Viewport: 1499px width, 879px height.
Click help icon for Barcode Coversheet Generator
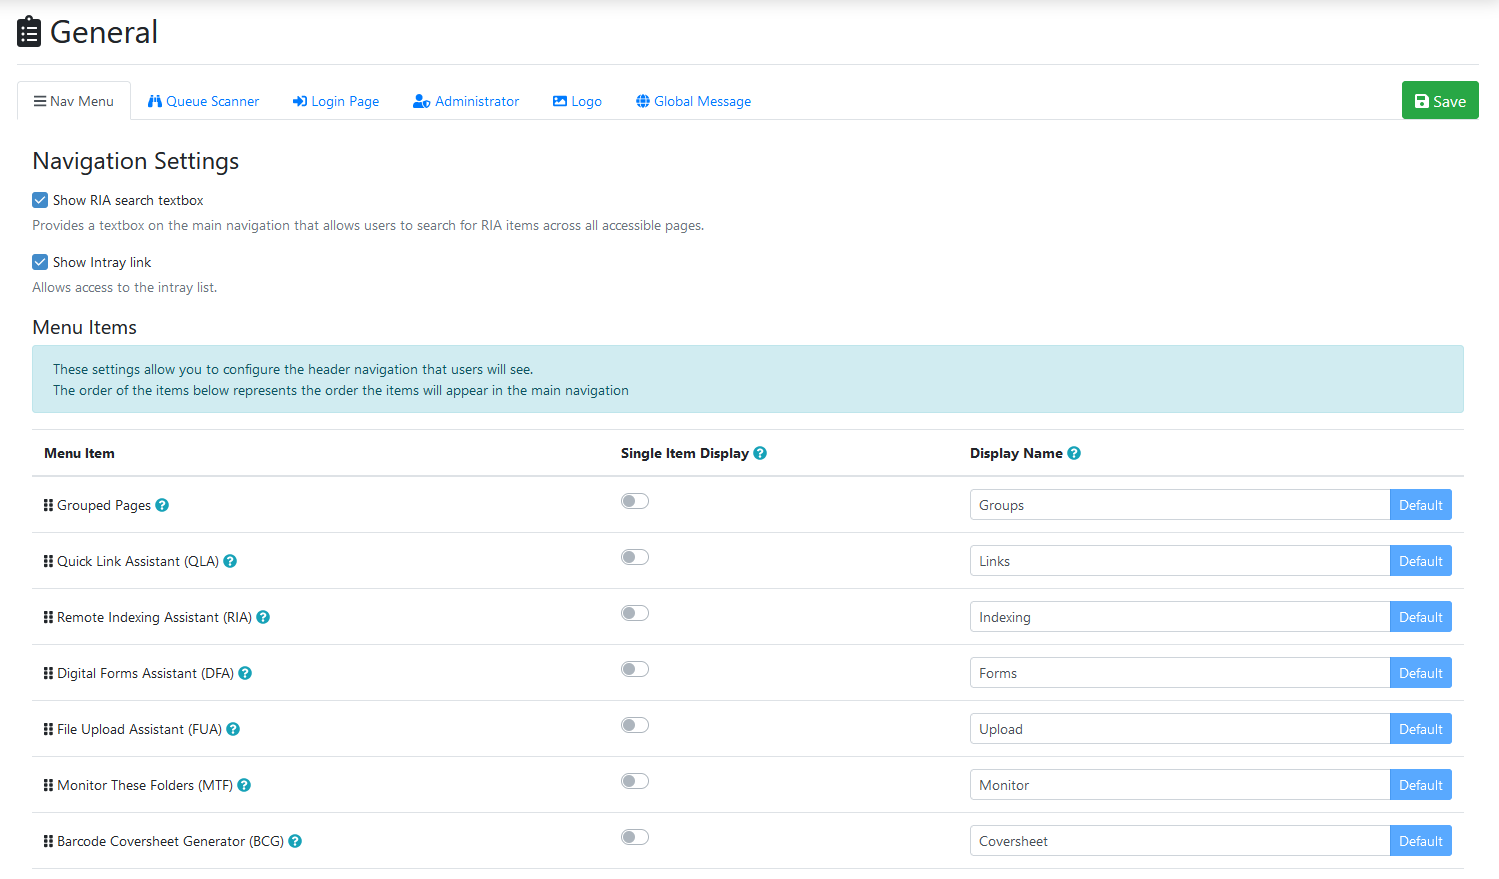pyautogui.click(x=295, y=841)
